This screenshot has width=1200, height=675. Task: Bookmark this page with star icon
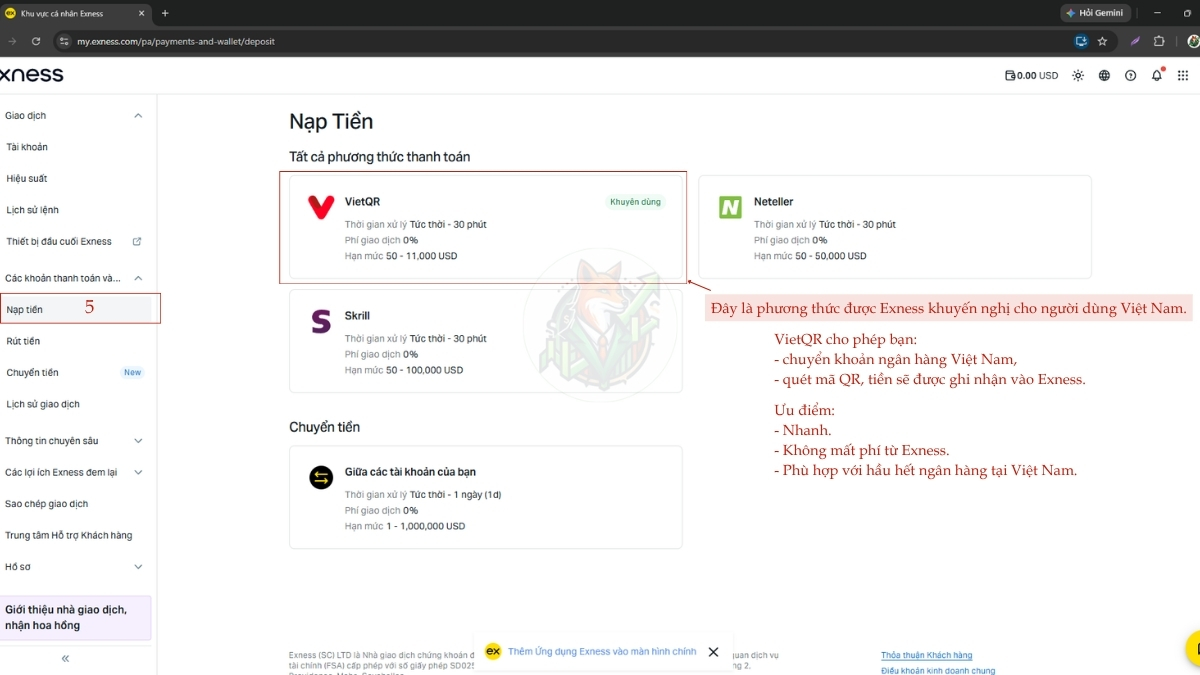click(x=1102, y=41)
